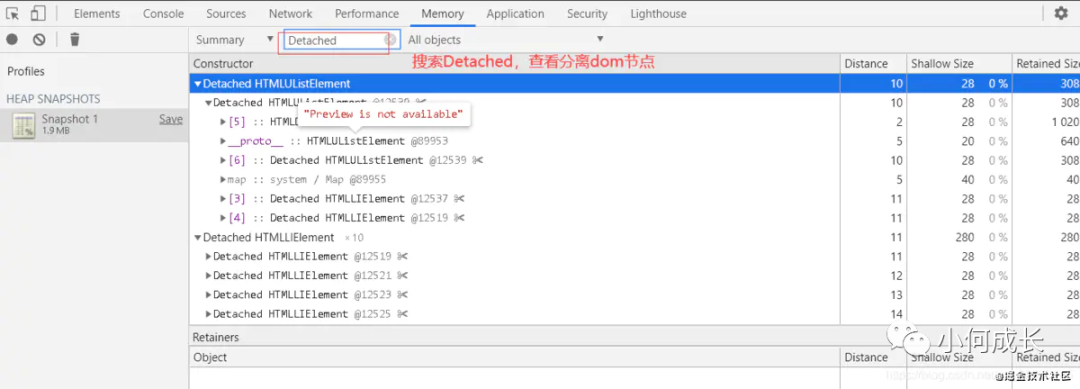Click the Profiles heading
1080x389 pixels.
[26, 72]
